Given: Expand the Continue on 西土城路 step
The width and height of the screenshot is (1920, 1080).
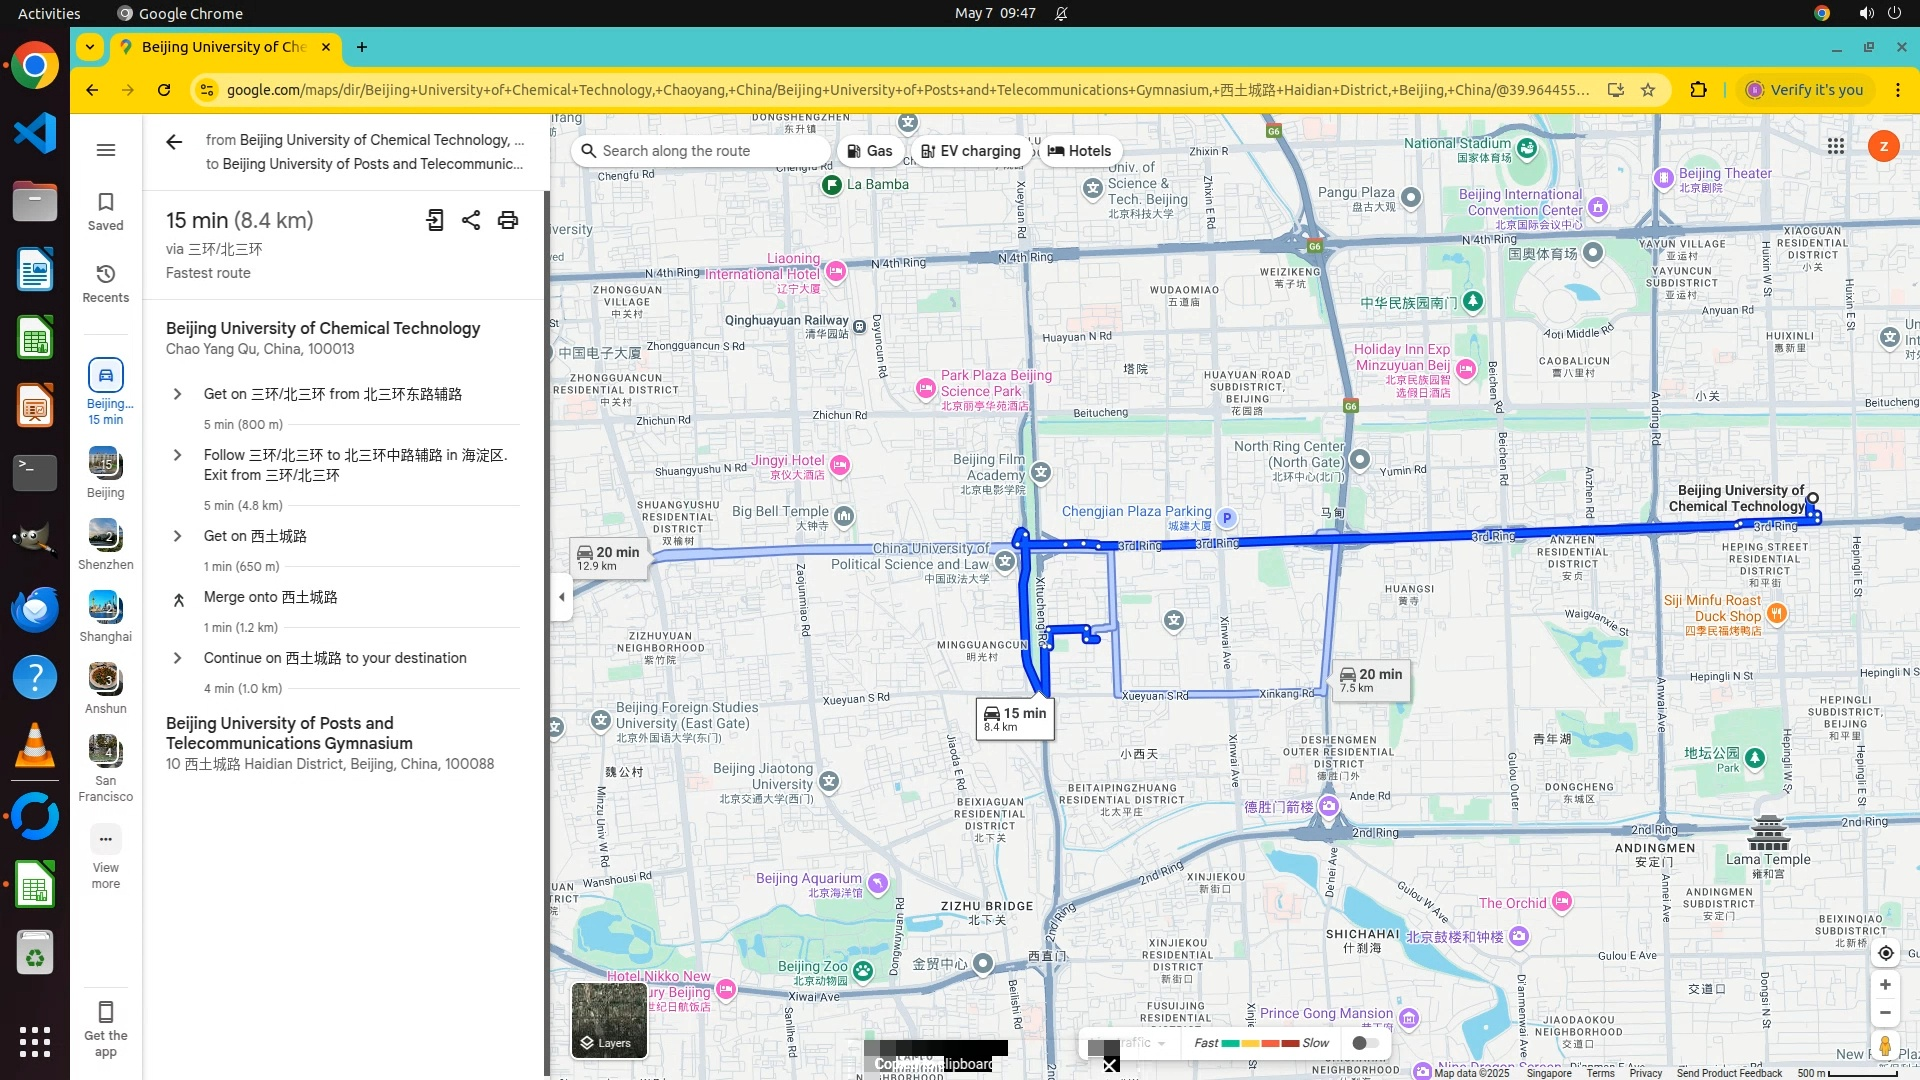Looking at the screenshot, I should (x=177, y=658).
